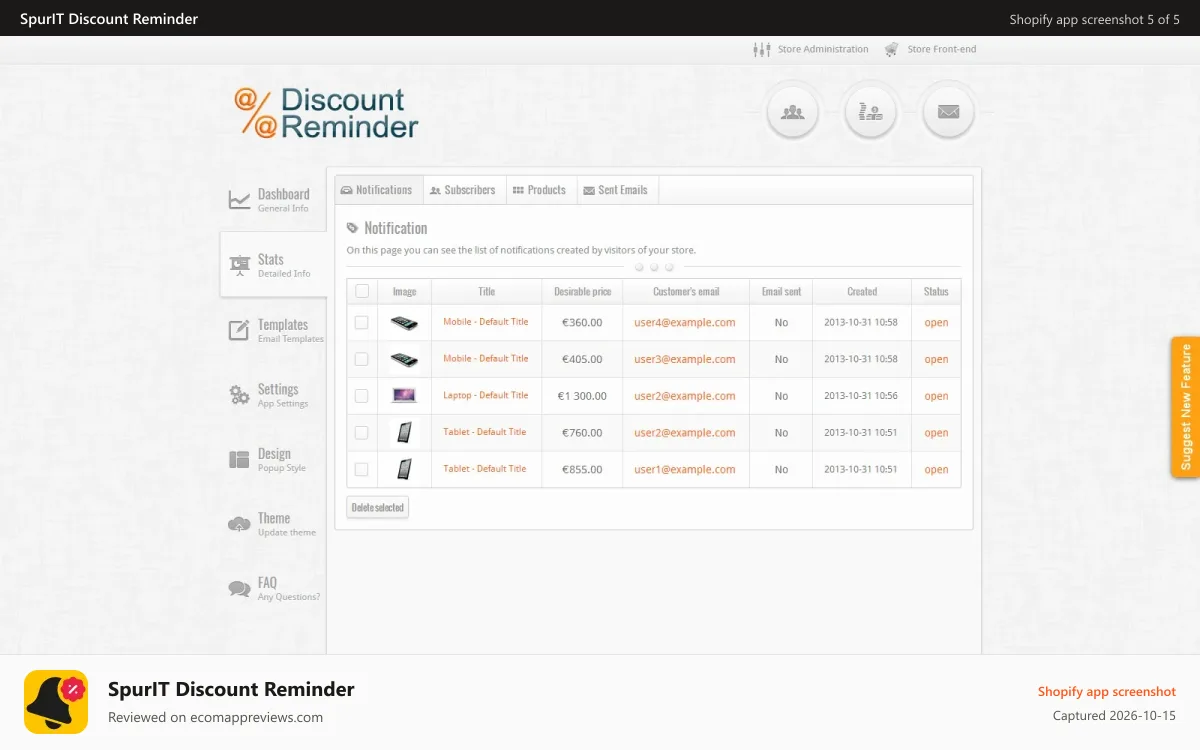Open Mobile - Default Title for €360.00

point(486,322)
